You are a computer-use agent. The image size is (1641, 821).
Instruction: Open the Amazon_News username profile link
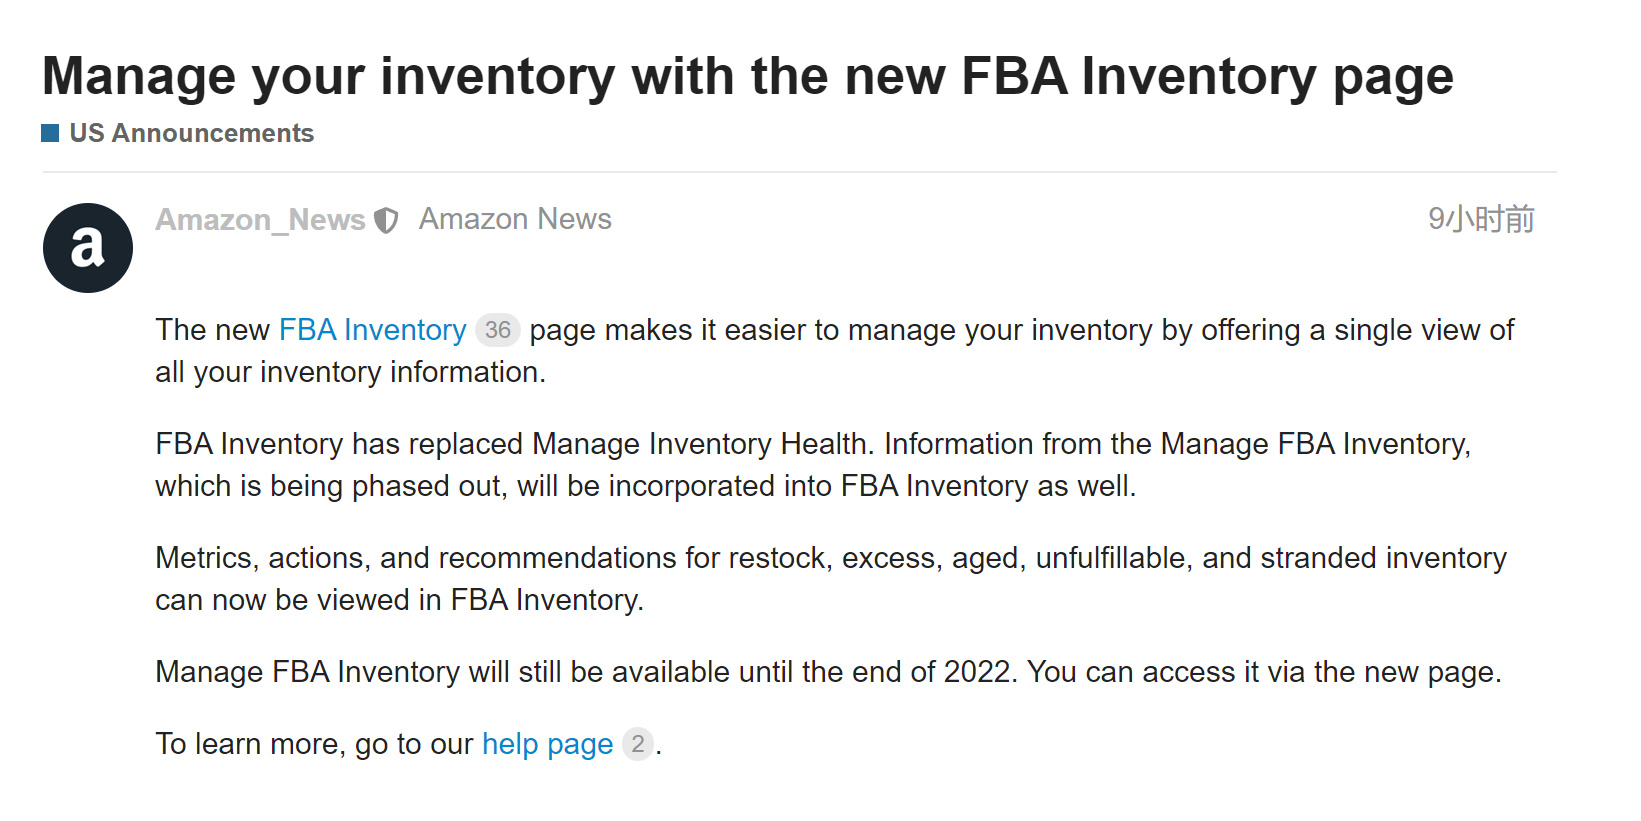(260, 220)
